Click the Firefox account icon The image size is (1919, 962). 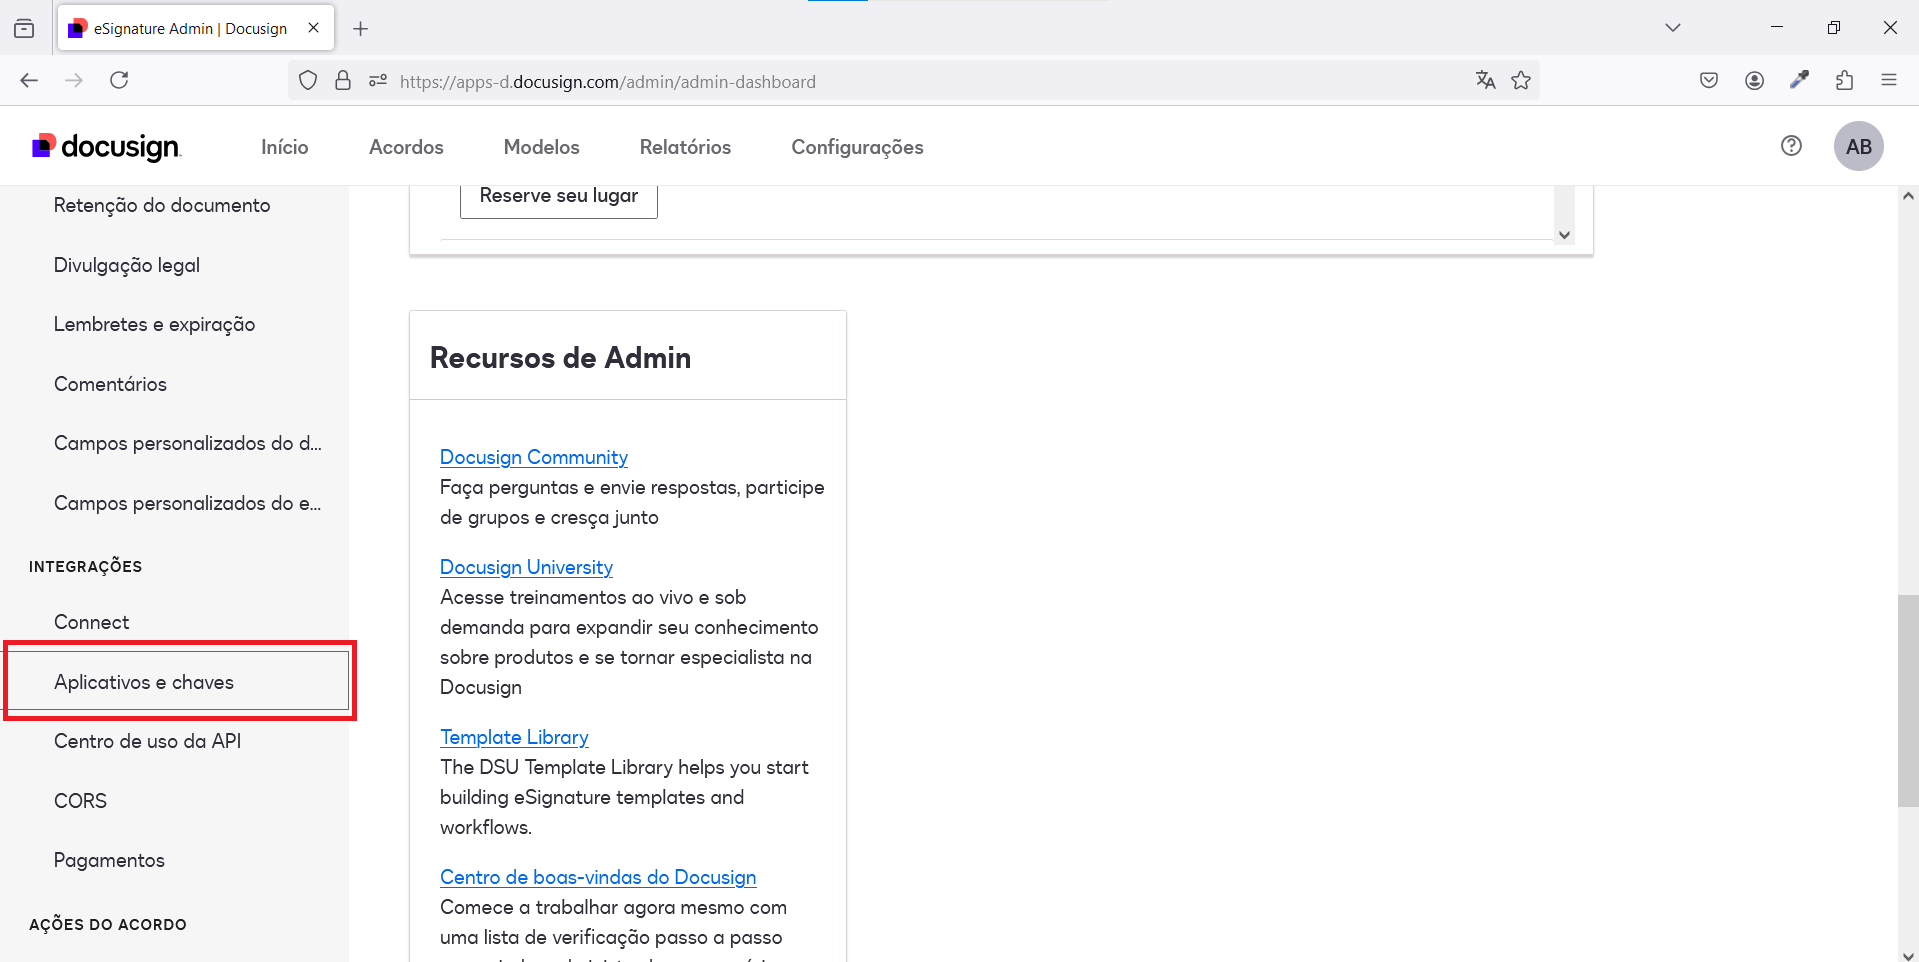pos(1754,81)
